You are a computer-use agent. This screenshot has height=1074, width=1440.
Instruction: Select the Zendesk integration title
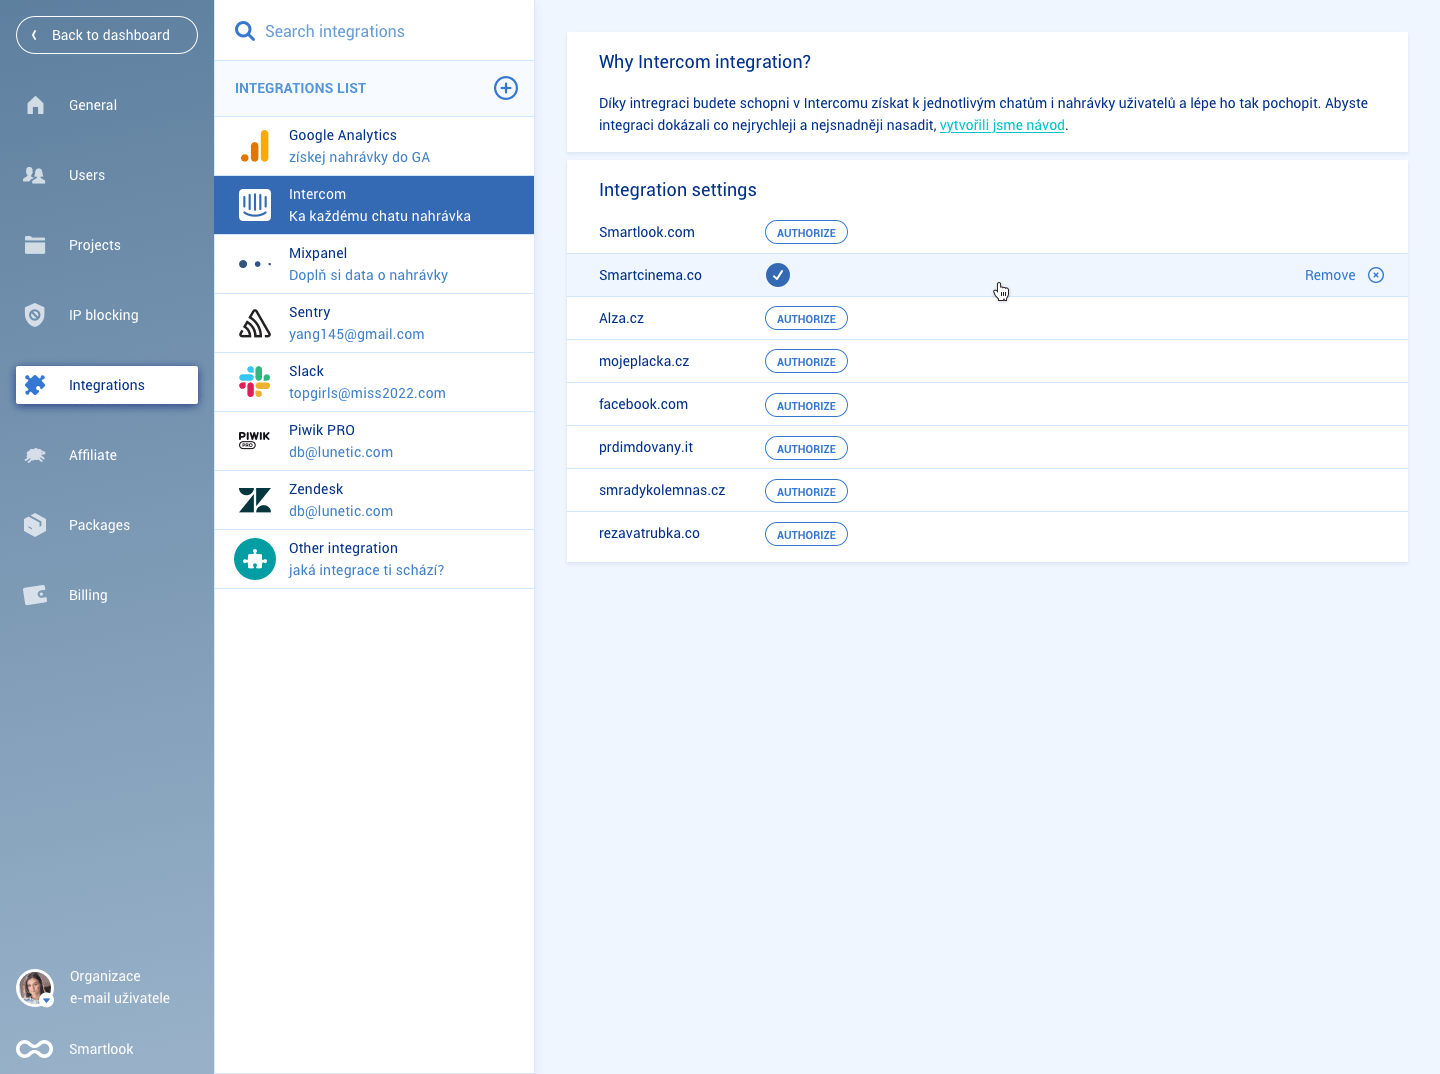[316, 489]
